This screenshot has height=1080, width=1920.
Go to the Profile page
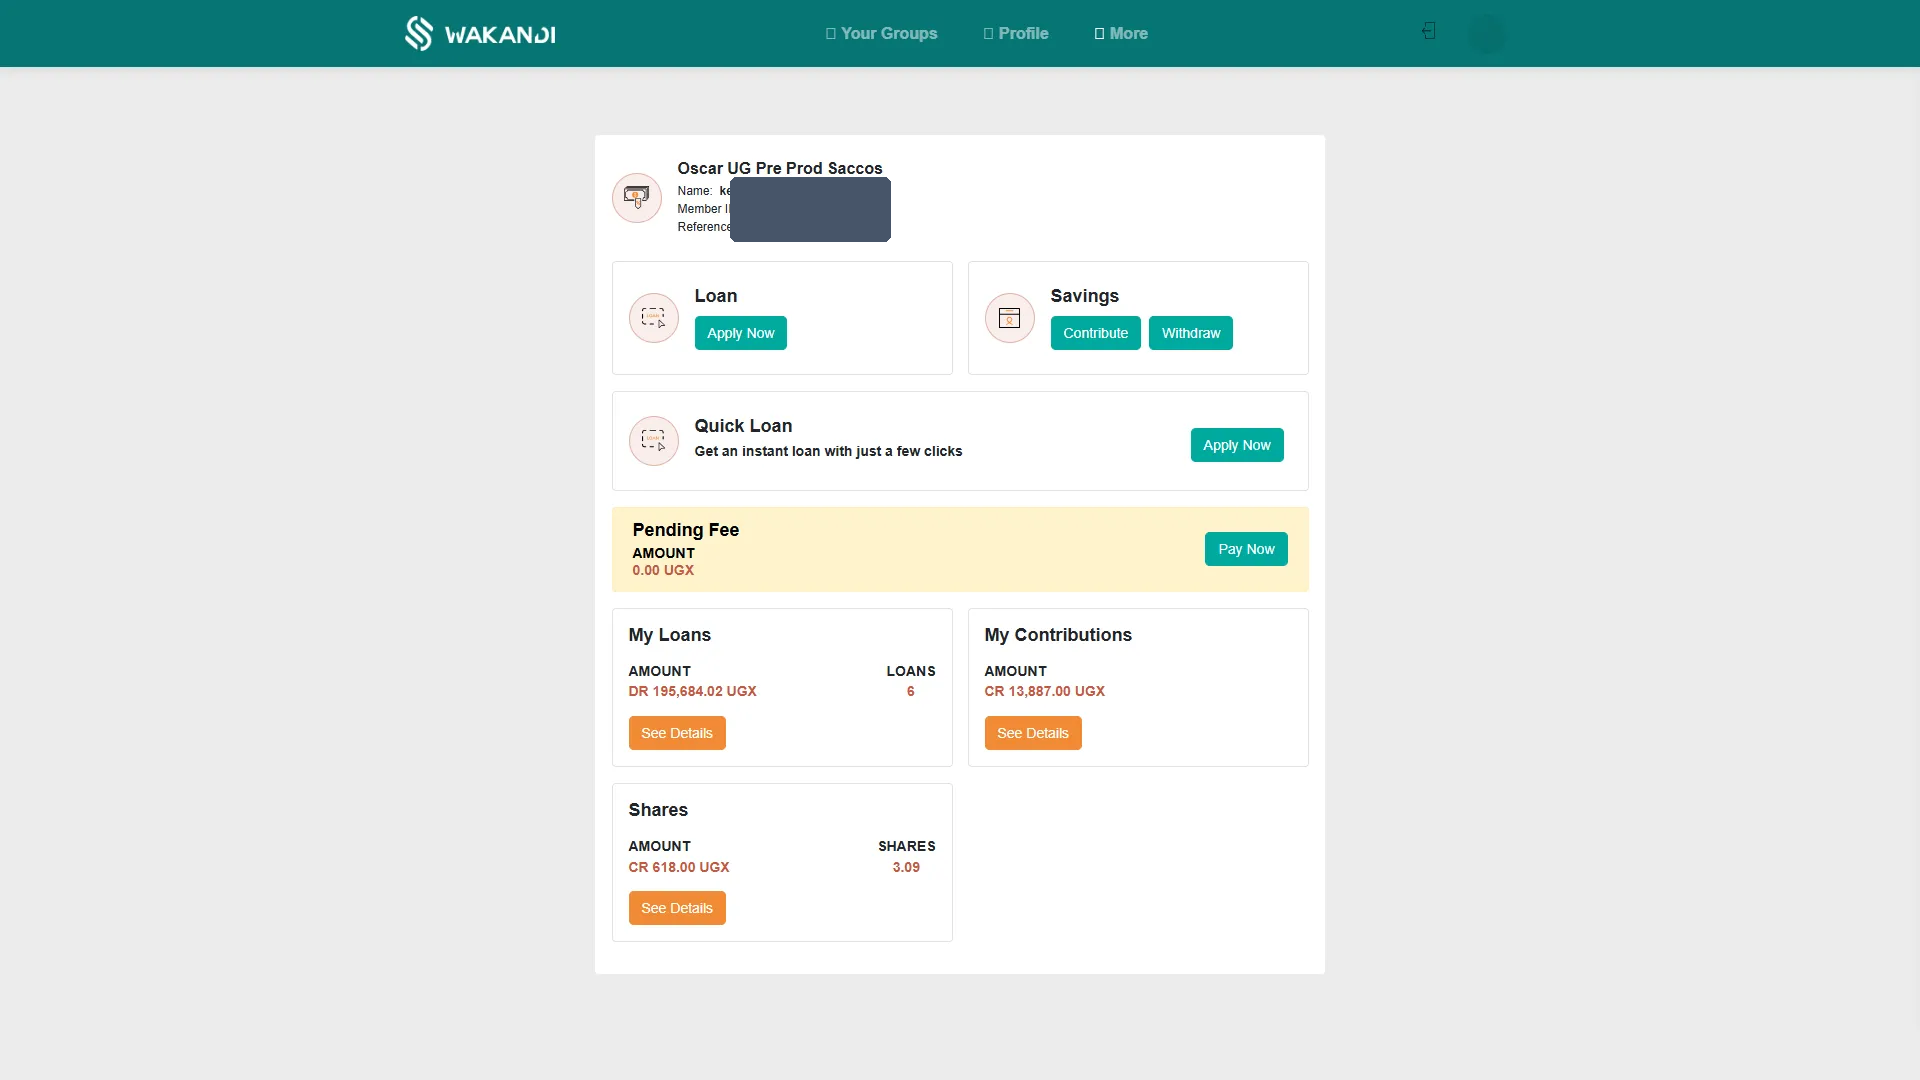coord(1016,33)
